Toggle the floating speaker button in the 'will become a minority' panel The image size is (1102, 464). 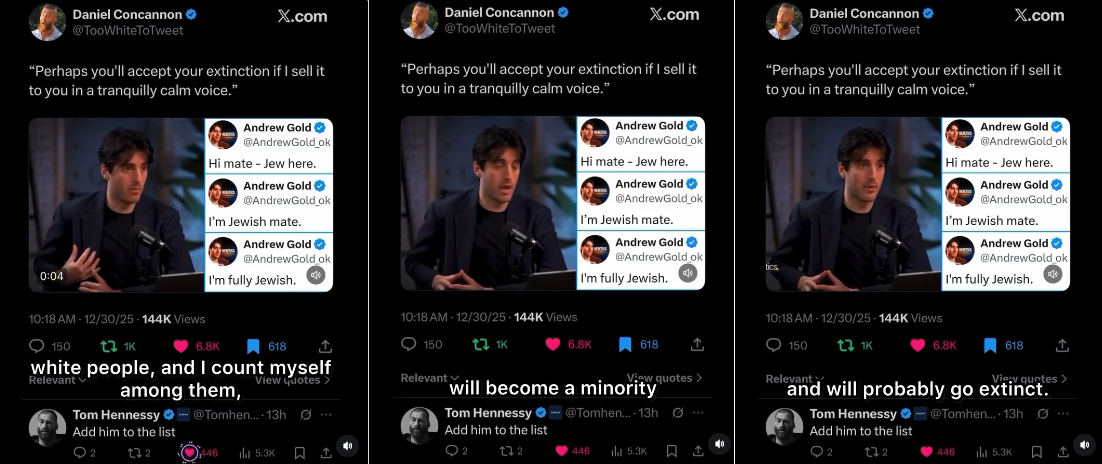point(719,444)
